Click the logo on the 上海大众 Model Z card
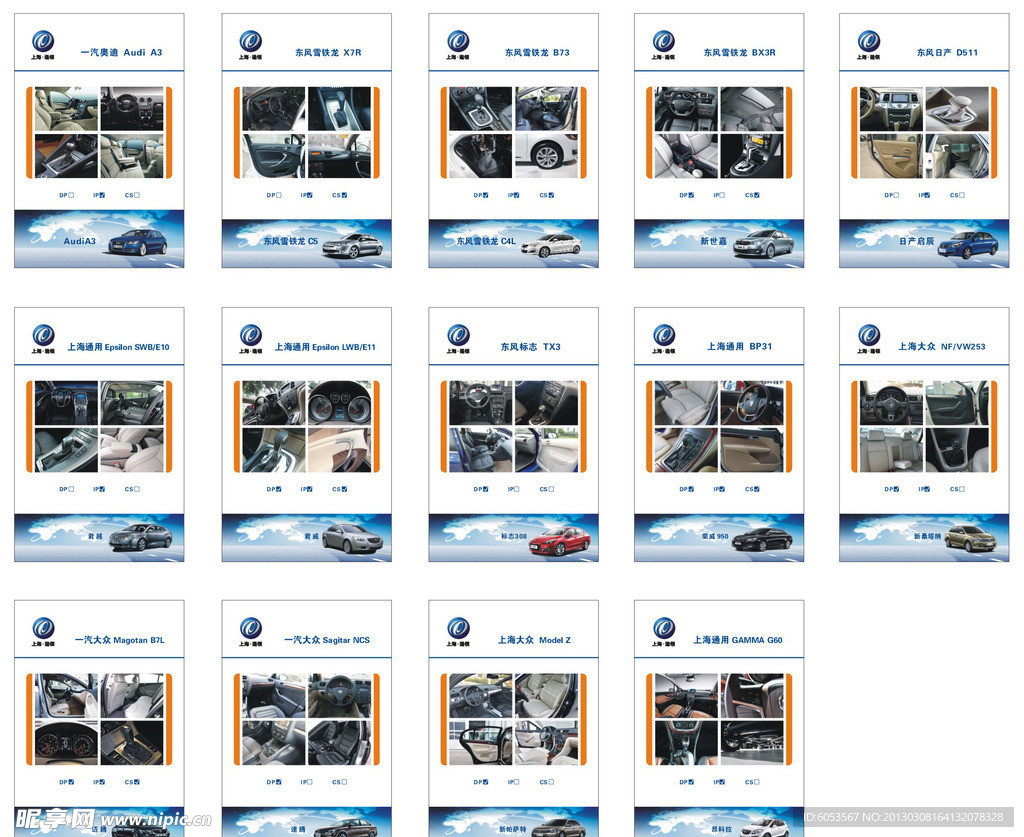1024x837 pixels. [x=458, y=632]
